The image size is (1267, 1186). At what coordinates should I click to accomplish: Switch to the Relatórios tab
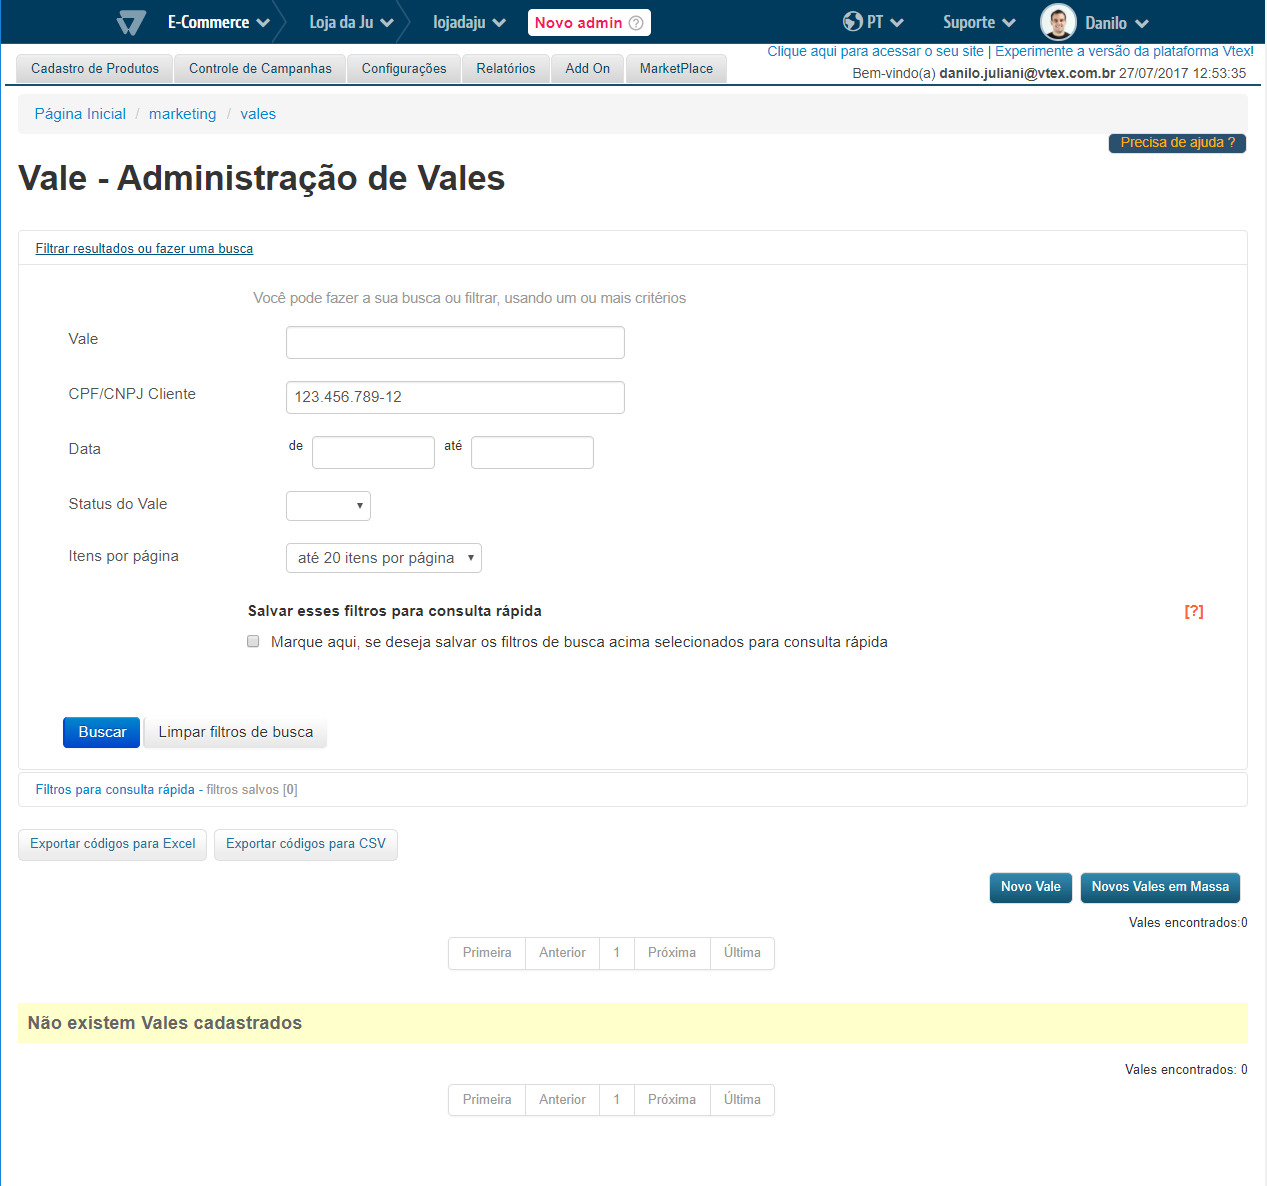click(505, 69)
